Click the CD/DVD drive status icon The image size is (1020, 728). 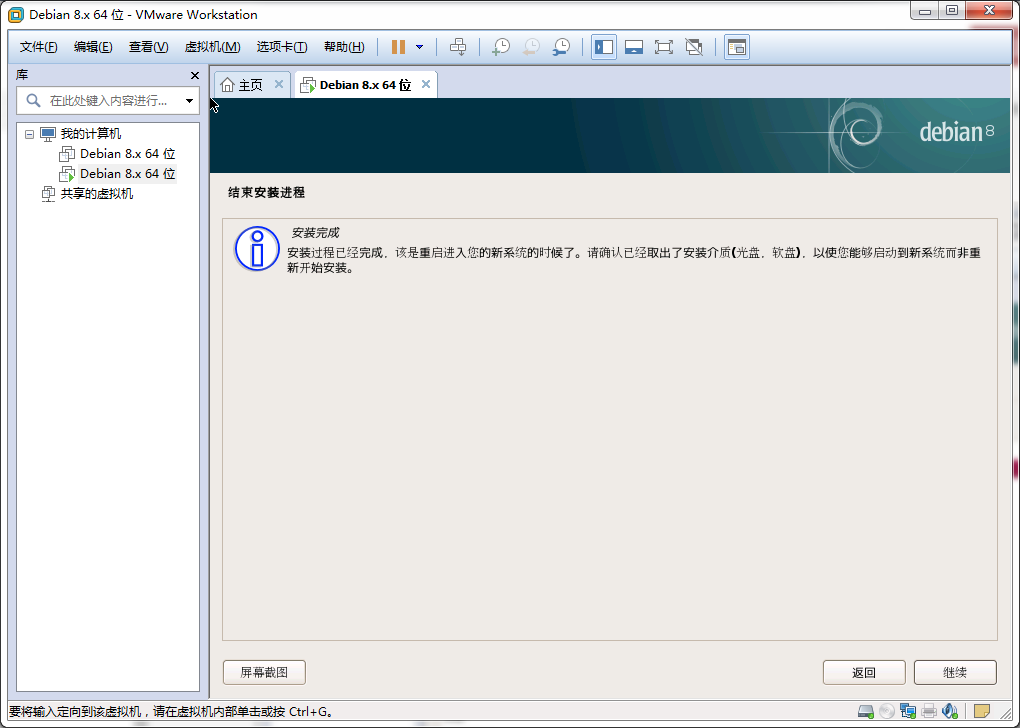pos(886,712)
